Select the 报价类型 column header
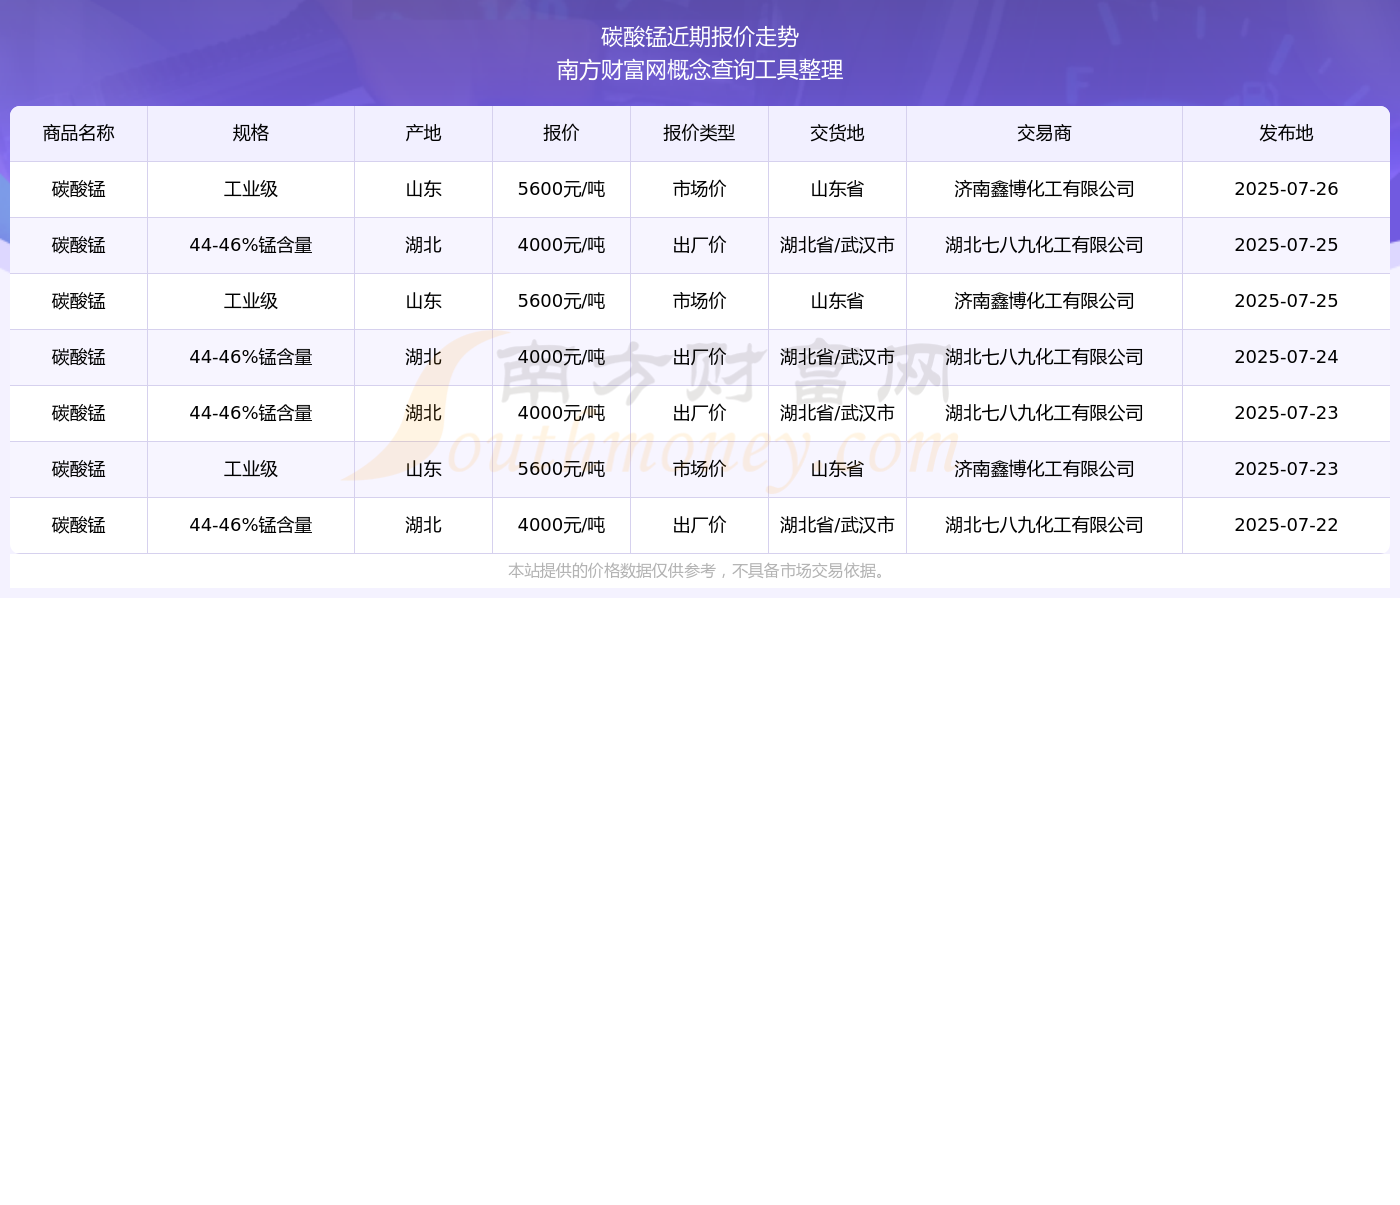Viewport: 1400px width, 1205px height. point(700,133)
